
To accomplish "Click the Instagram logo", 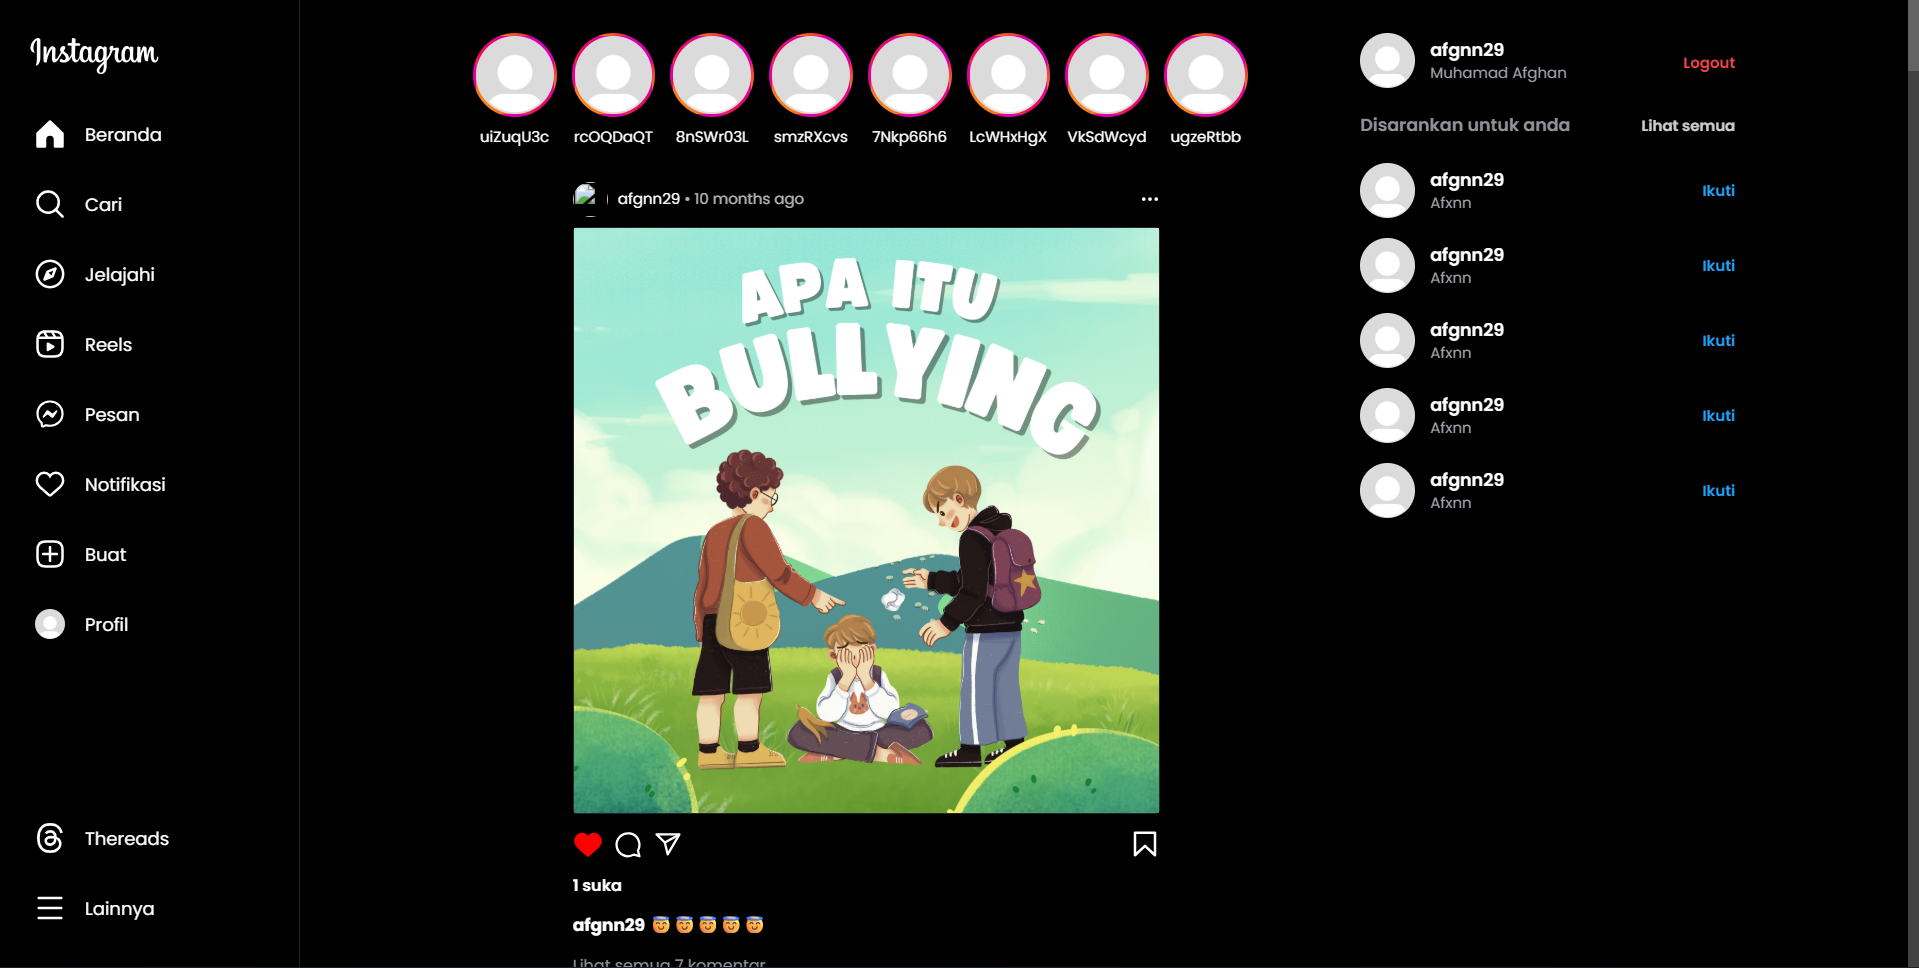I will tap(94, 53).
